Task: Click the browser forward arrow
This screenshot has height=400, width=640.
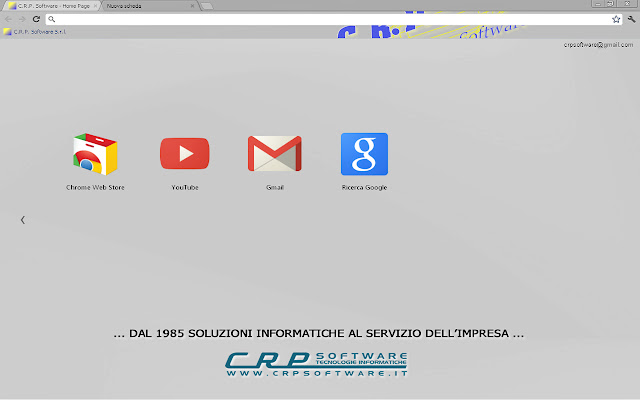Action: pyautogui.click(x=22, y=19)
